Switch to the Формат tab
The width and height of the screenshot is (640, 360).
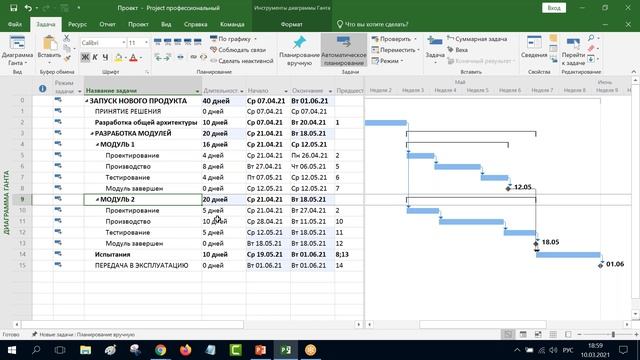coord(291,24)
